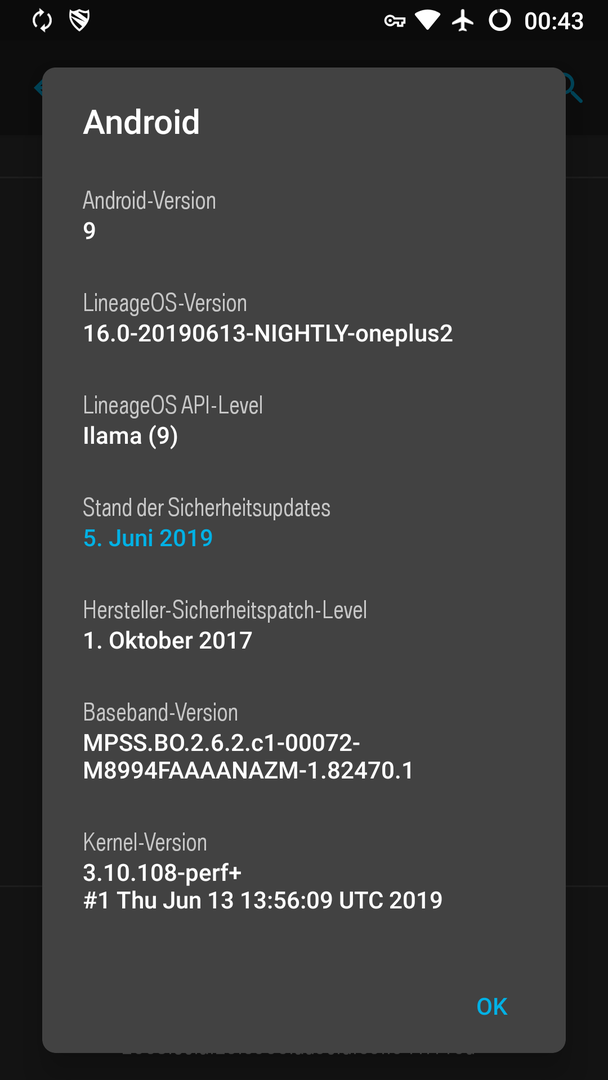608x1080 pixels.
Task: Tap the Hersteller-Sicherheitspatch-Level label
Action: coord(225,610)
